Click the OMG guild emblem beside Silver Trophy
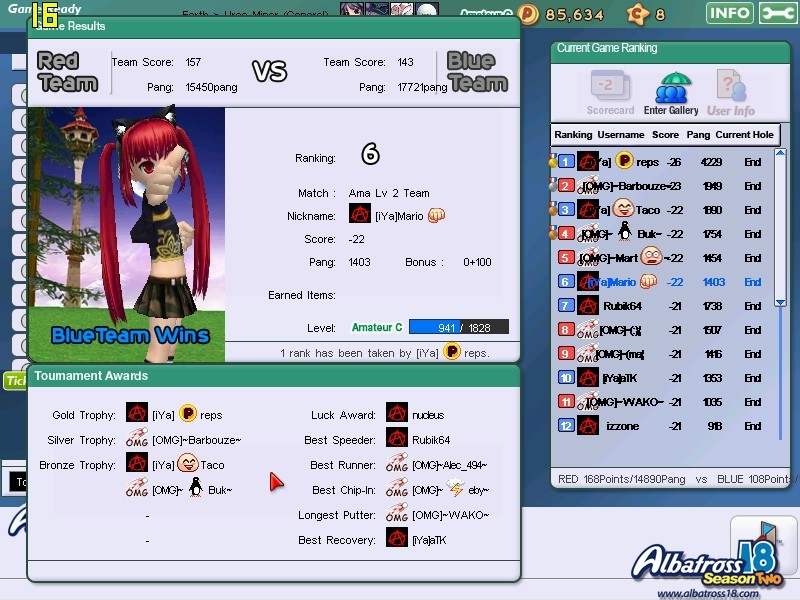 [x=137, y=438]
